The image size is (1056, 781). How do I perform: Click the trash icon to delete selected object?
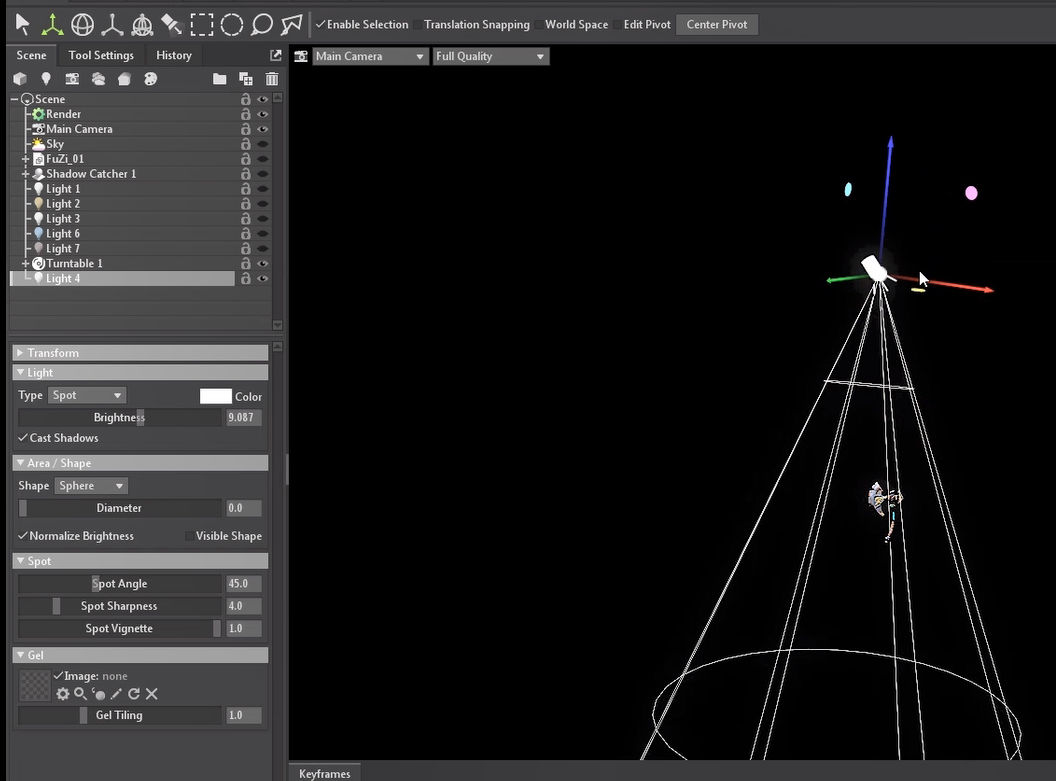(x=272, y=79)
